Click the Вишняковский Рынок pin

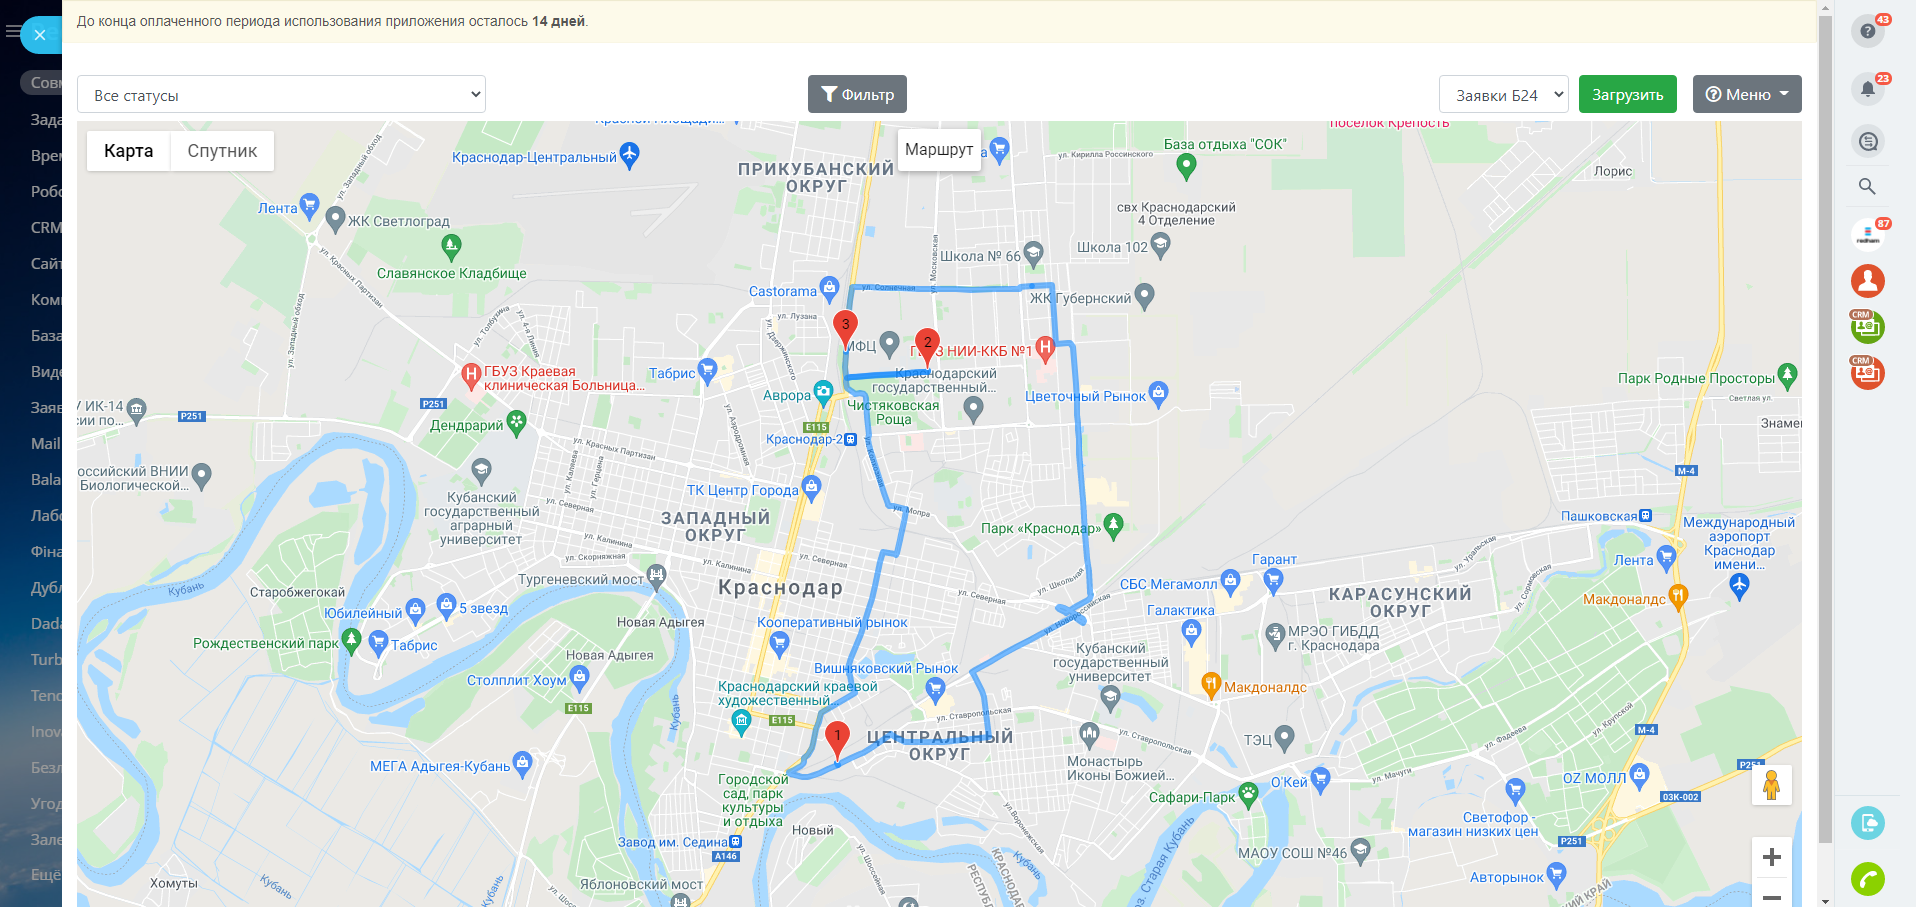coord(935,689)
